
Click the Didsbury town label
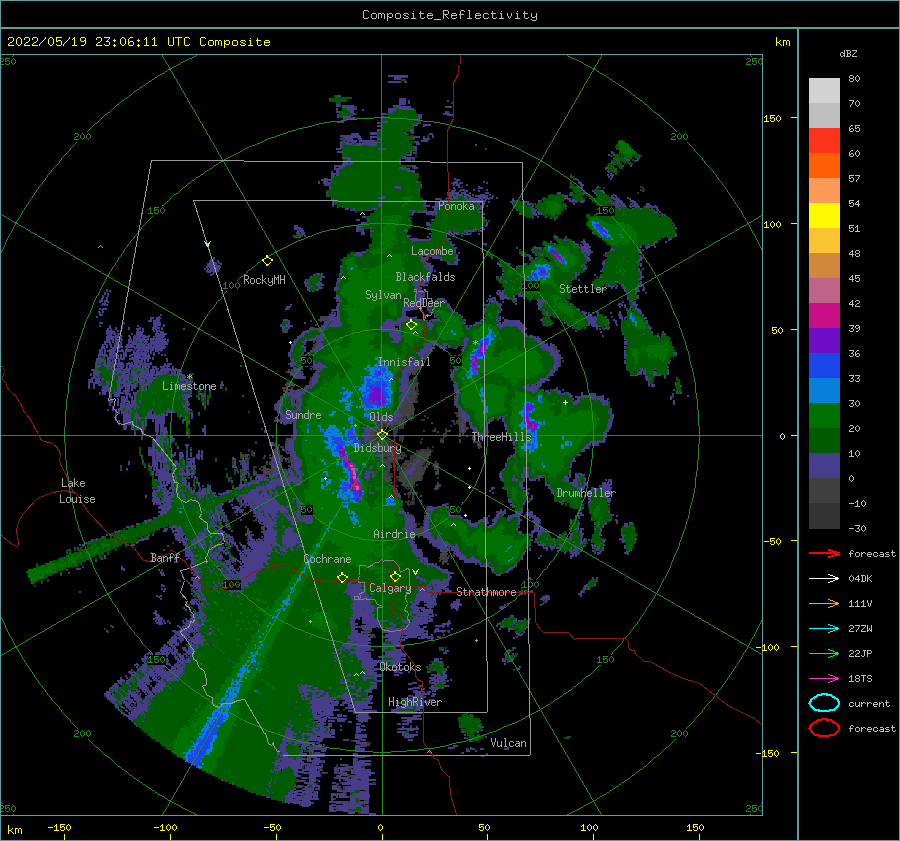377,448
